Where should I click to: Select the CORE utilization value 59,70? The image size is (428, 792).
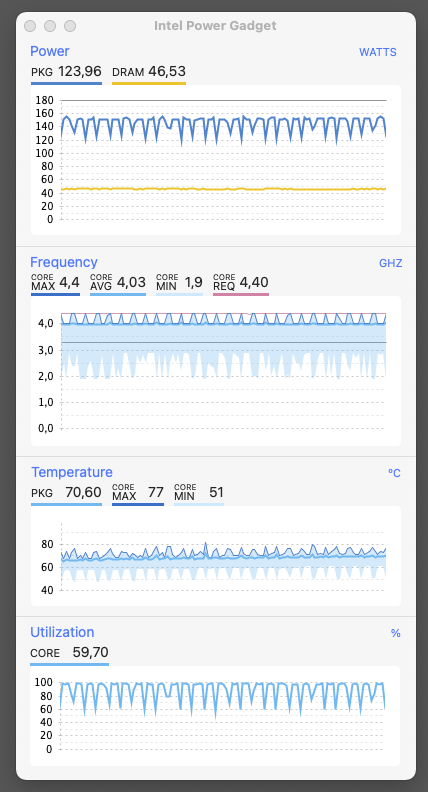pyautogui.click(x=90, y=652)
